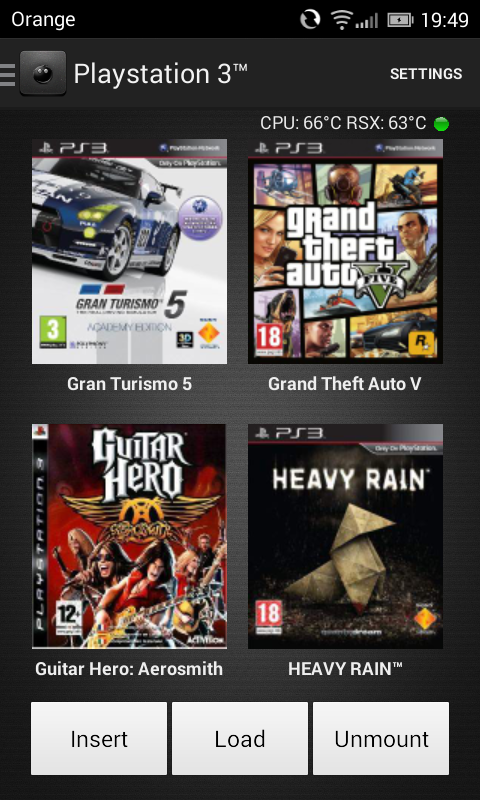The height and width of the screenshot is (800, 480).
Task: Open SETTINGS in the action bar
Action: coord(426,74)
